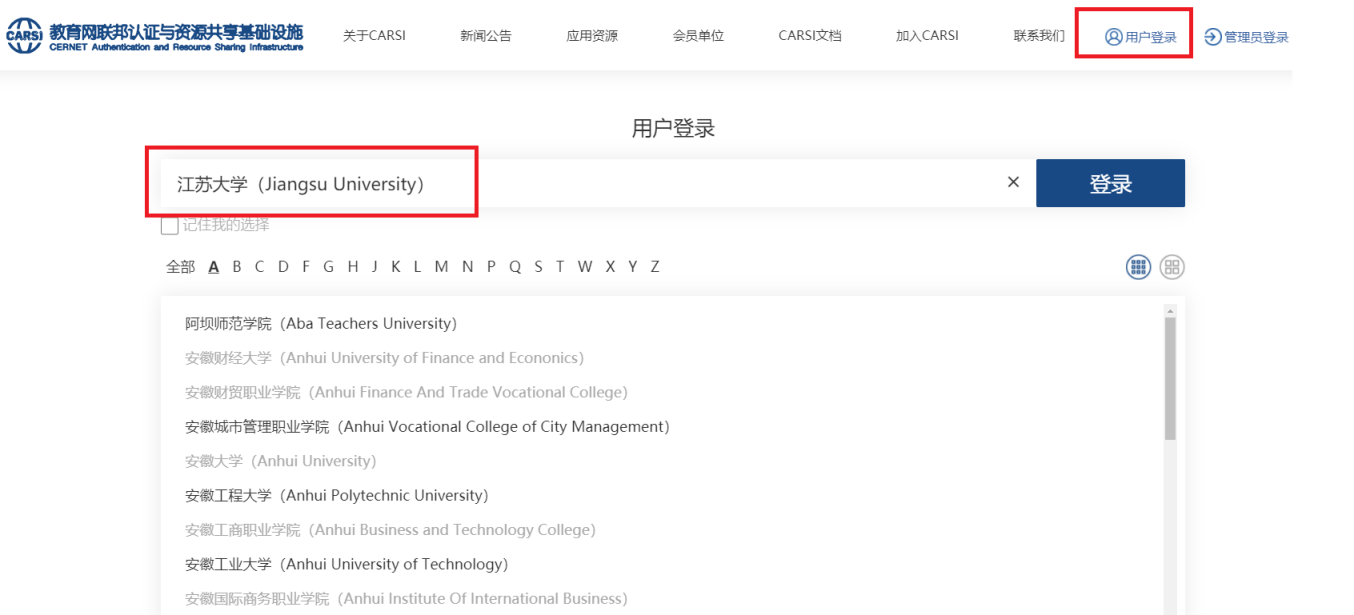Open 管理员登录 administrator login link
1354x615 pixels.
pyautogui.click(x=1246, y=37)
